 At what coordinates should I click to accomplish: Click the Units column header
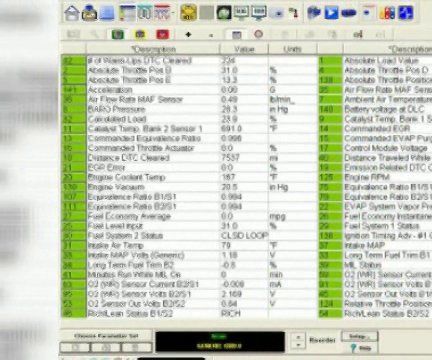pyautogui.click(x=292, y=49)
